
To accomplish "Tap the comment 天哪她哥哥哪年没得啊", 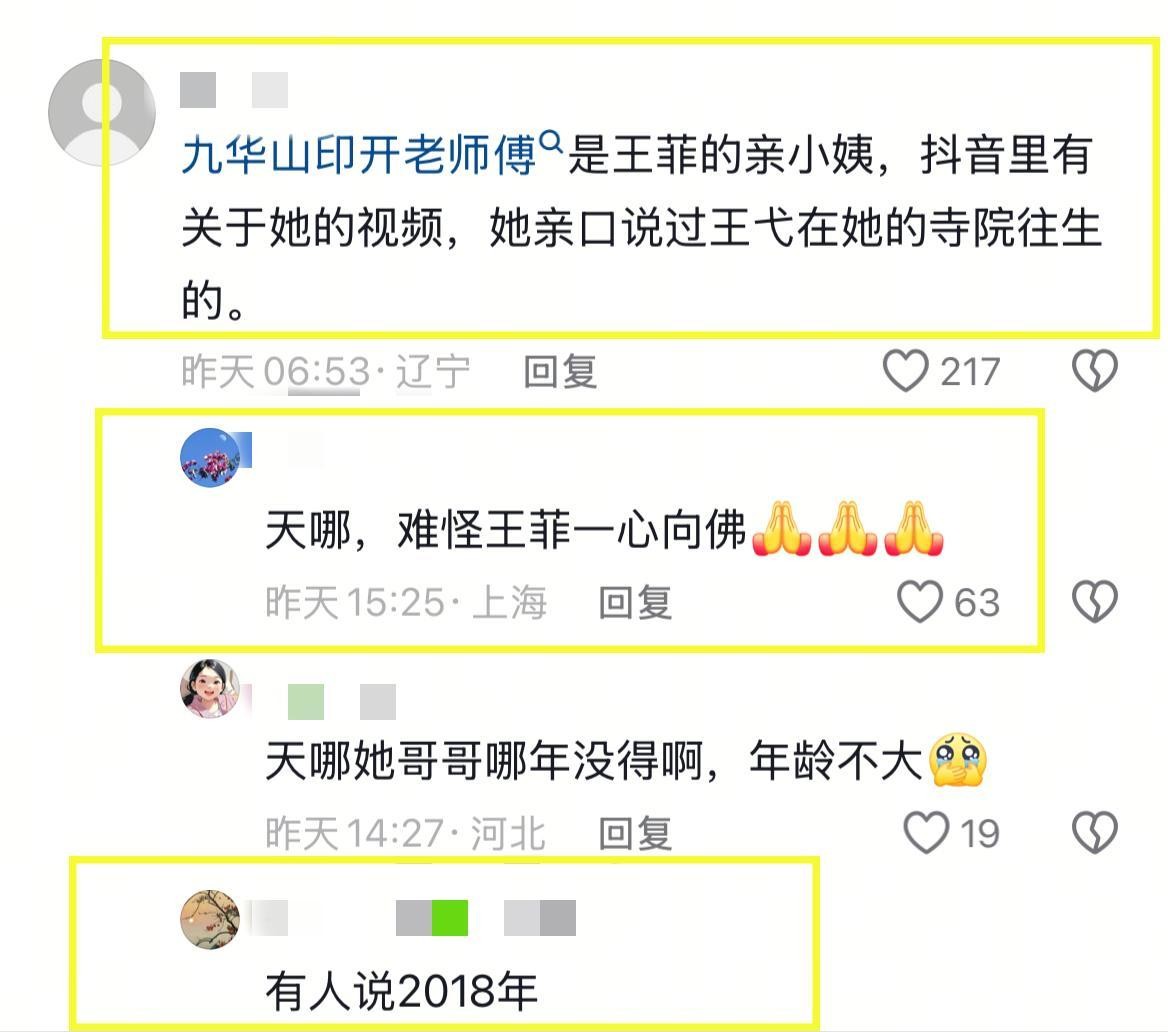I will coord(626,761).
